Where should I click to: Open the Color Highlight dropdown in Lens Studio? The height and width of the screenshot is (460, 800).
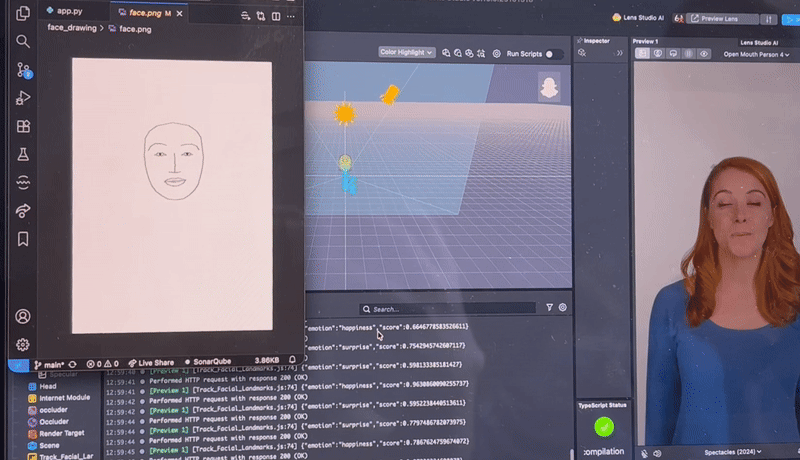(406, 52)
